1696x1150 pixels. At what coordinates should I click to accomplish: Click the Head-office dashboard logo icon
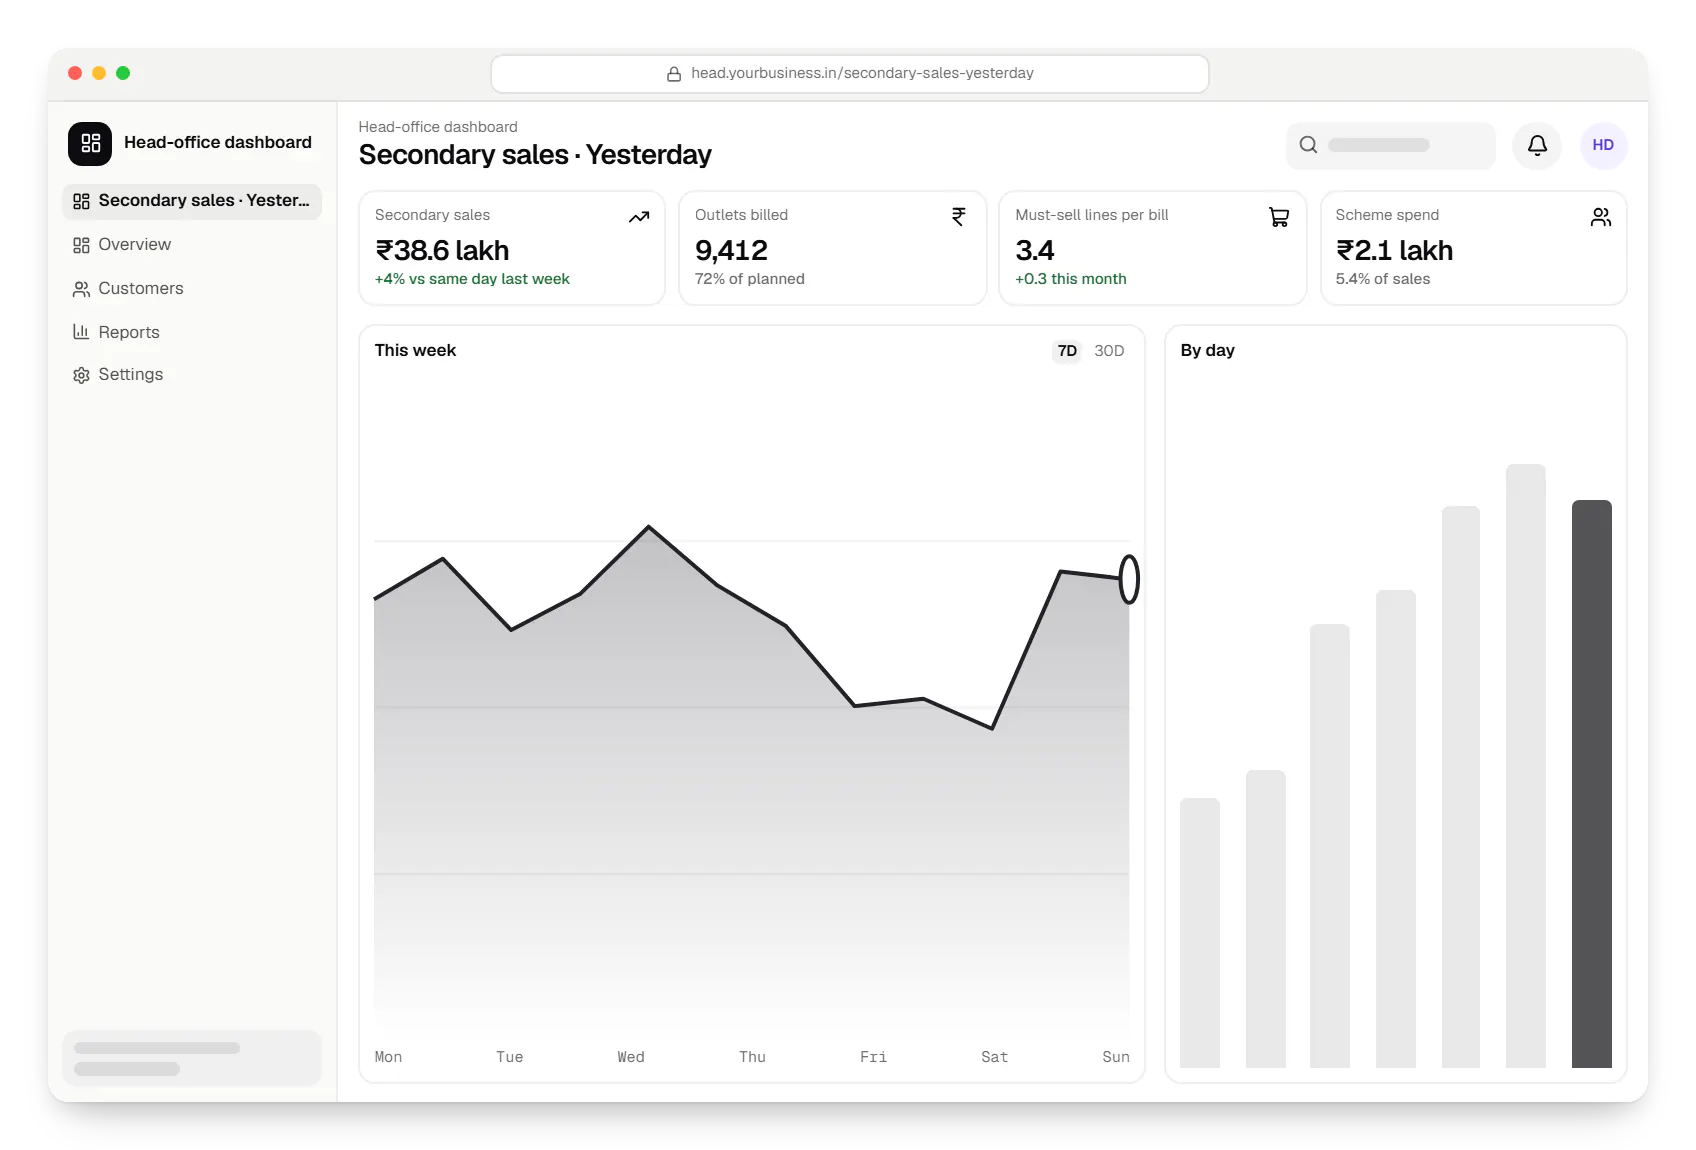pos(90,143)
